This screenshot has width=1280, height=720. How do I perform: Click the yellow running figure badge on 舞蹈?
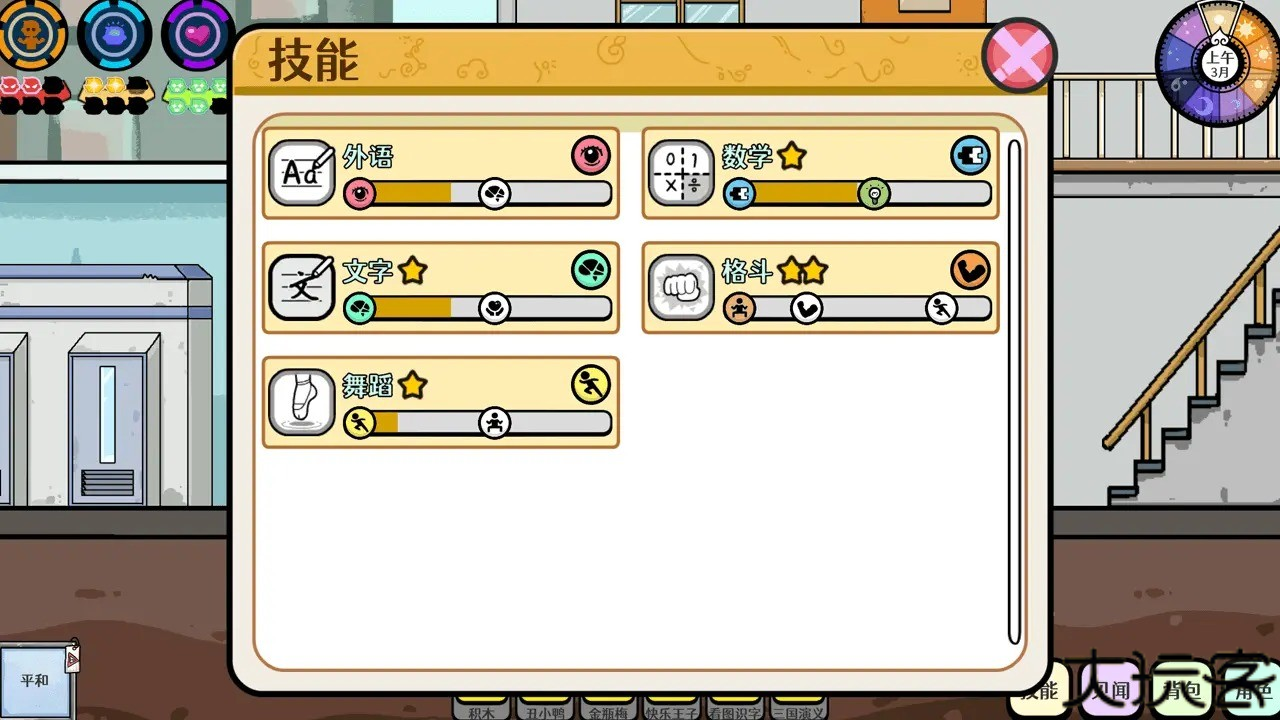pos(591,385)
